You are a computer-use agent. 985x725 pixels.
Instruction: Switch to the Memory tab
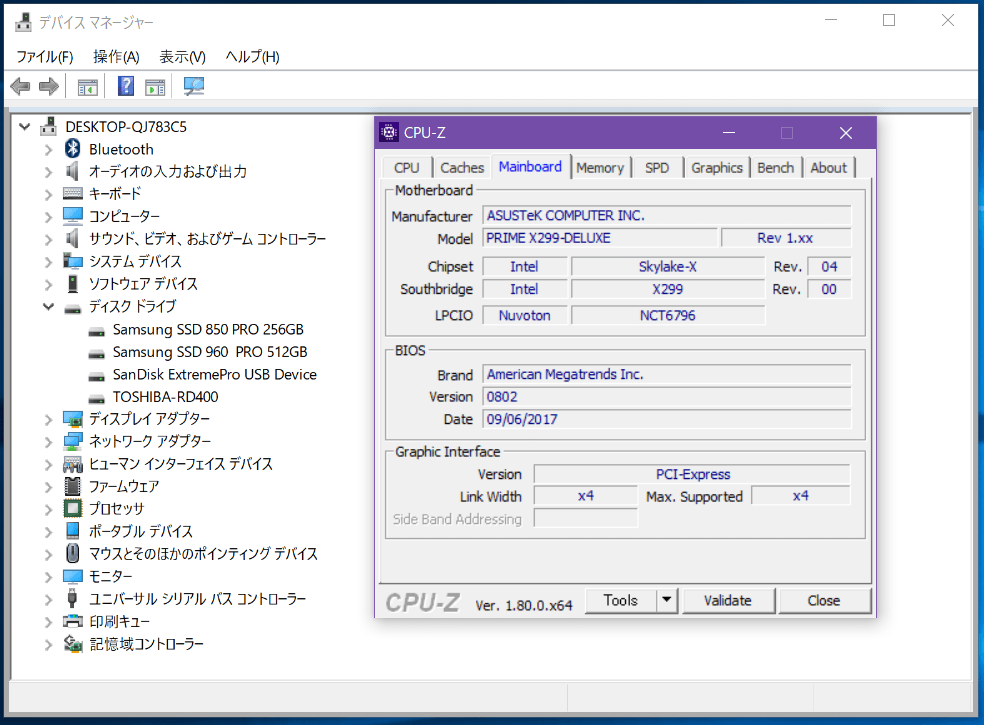pos(600,168)
